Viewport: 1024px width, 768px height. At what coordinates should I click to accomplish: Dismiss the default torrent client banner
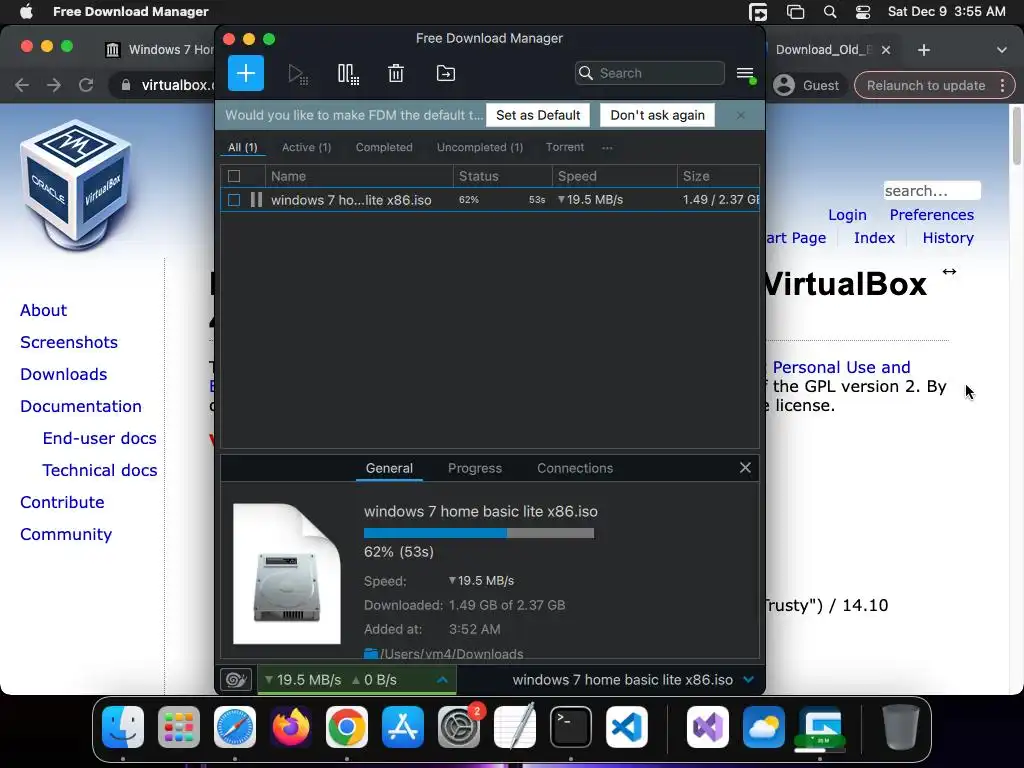(x=740, y=115)
